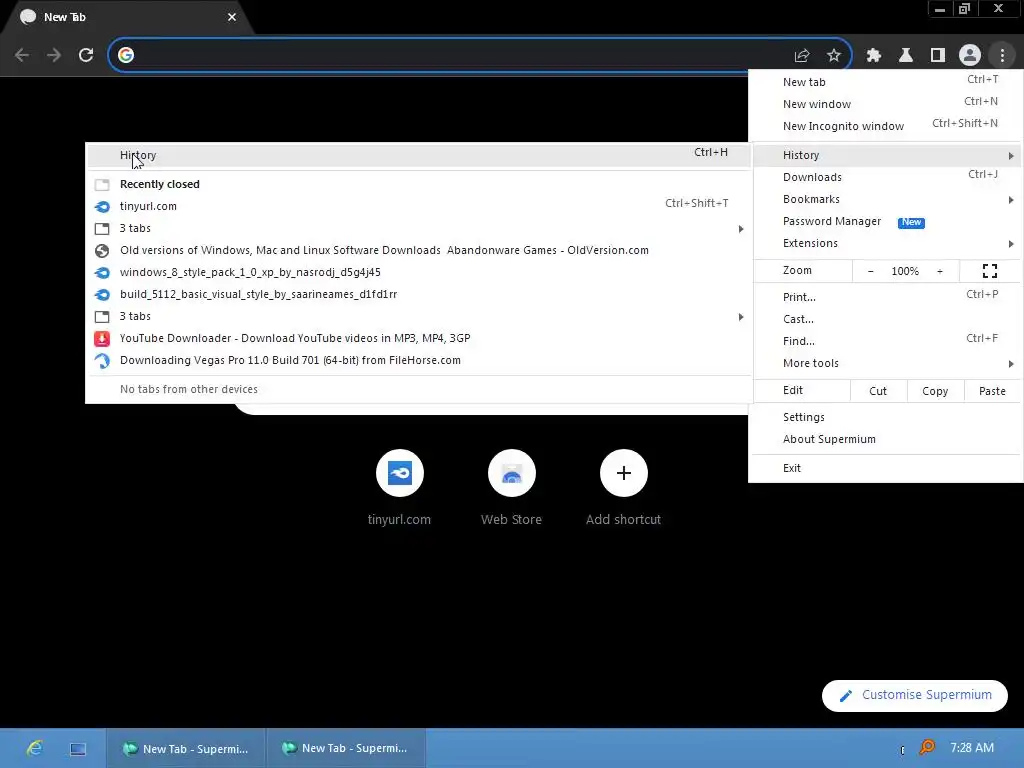Open the profile avatar icon

coord(970,56)
